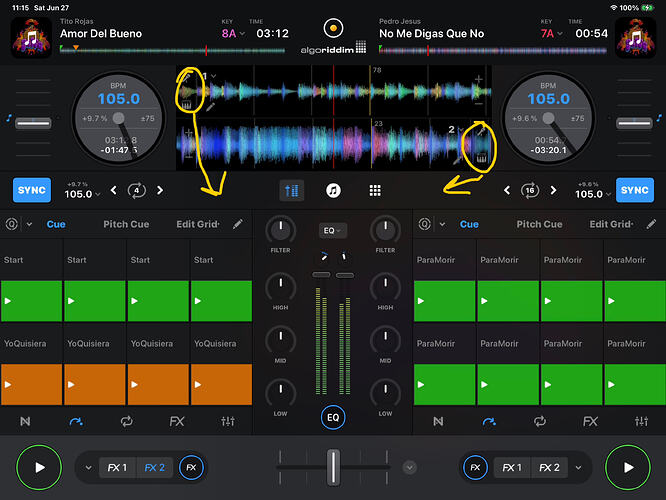Play the left deck track
The height and width of the screenshot is (500, 666).
39,467
